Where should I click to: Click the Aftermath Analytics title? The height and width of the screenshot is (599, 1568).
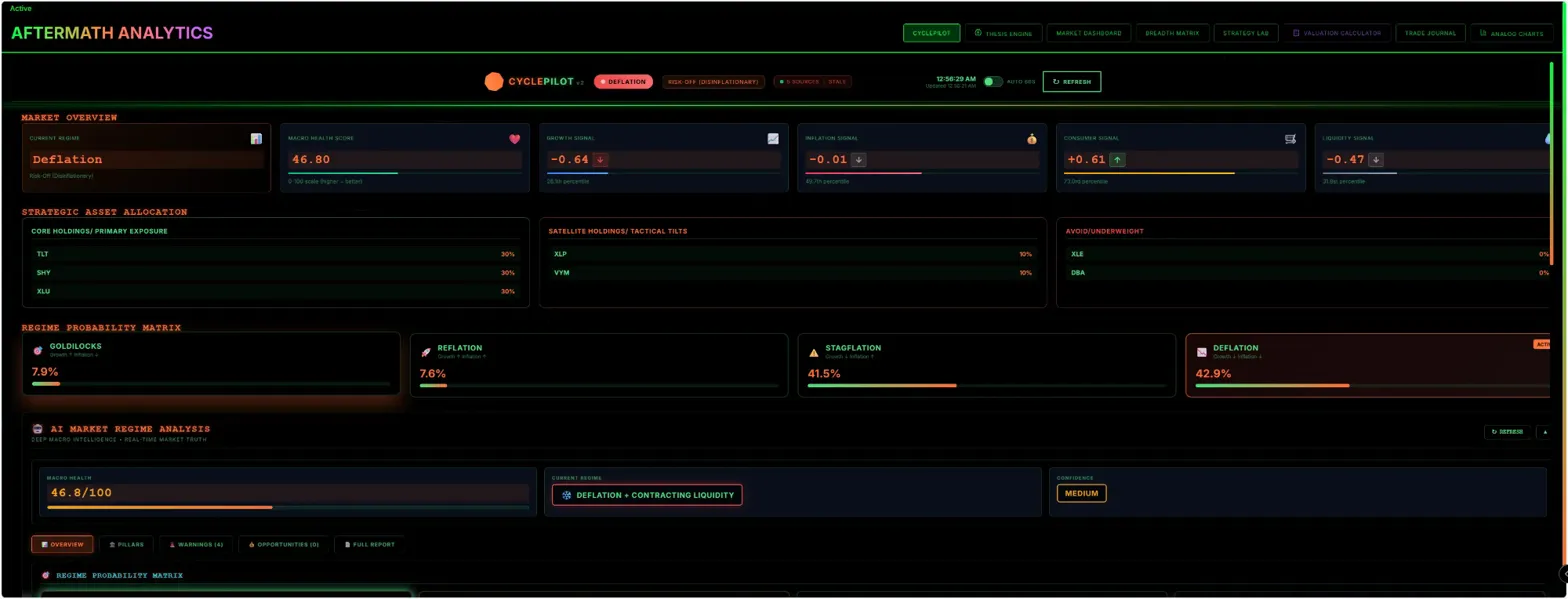(112, 32)
